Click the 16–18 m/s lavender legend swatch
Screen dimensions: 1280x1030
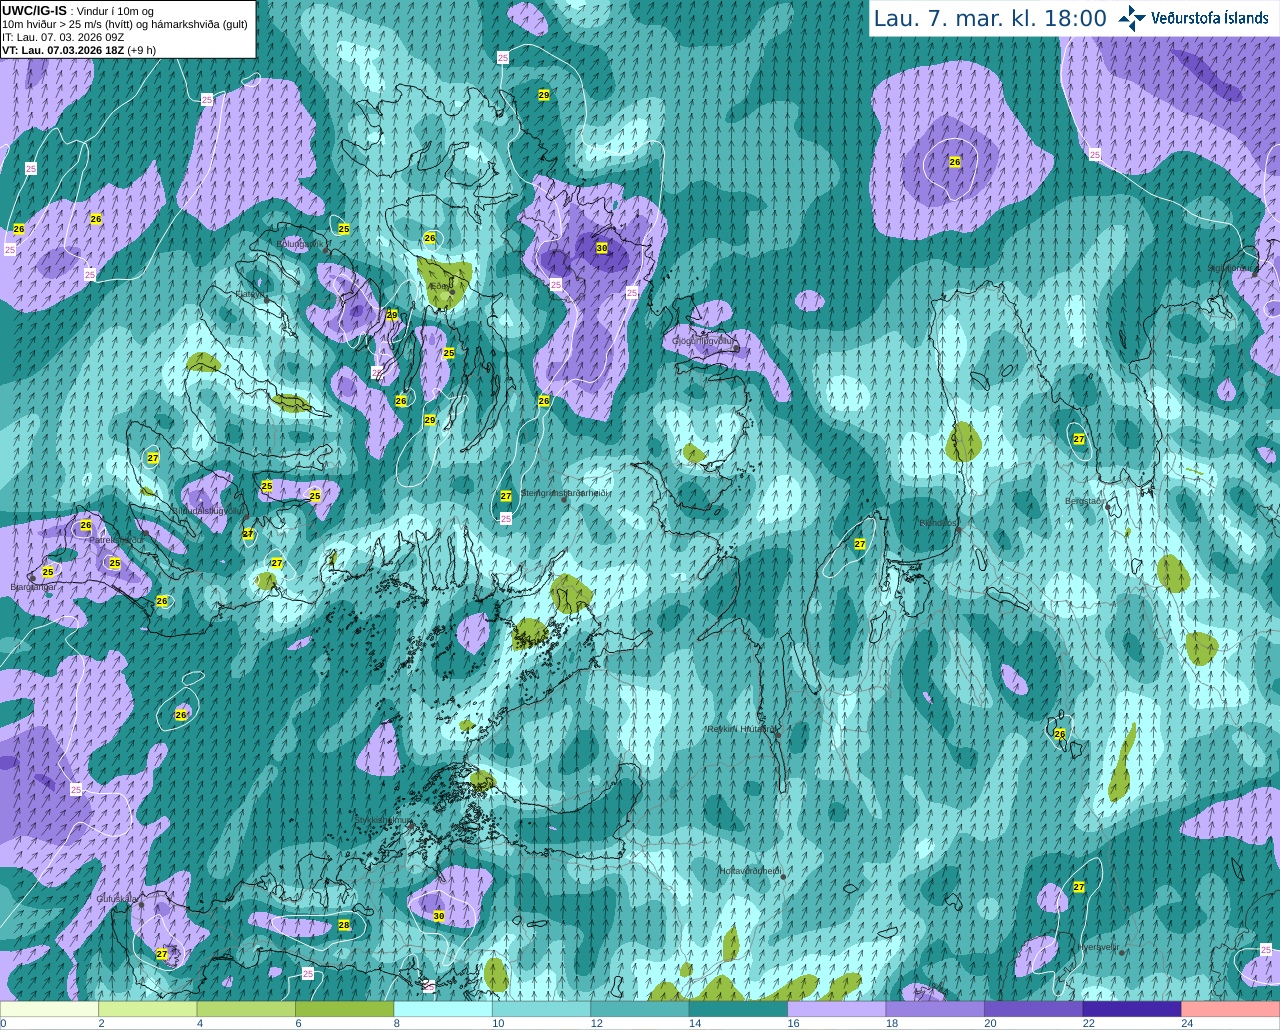click(x=837, y=1009)
